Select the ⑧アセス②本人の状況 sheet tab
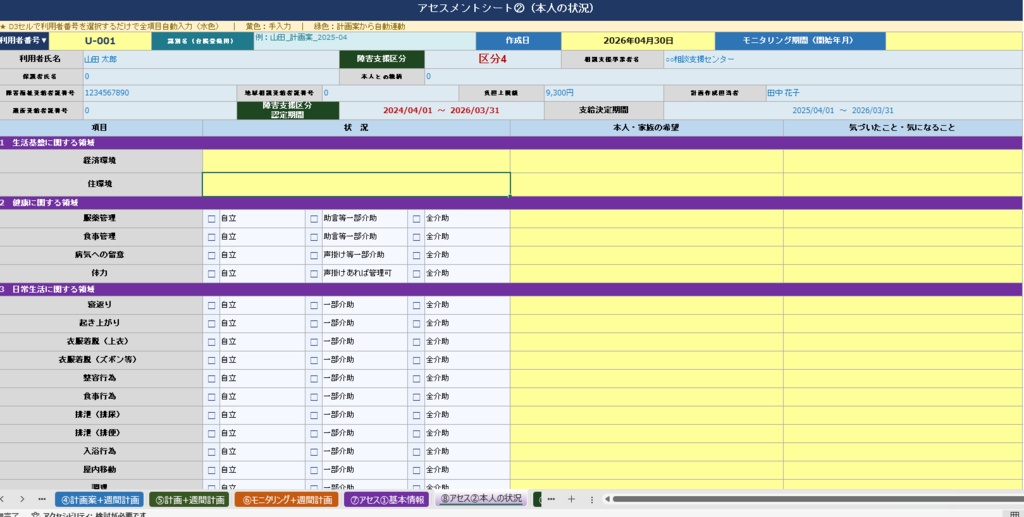 481,499
